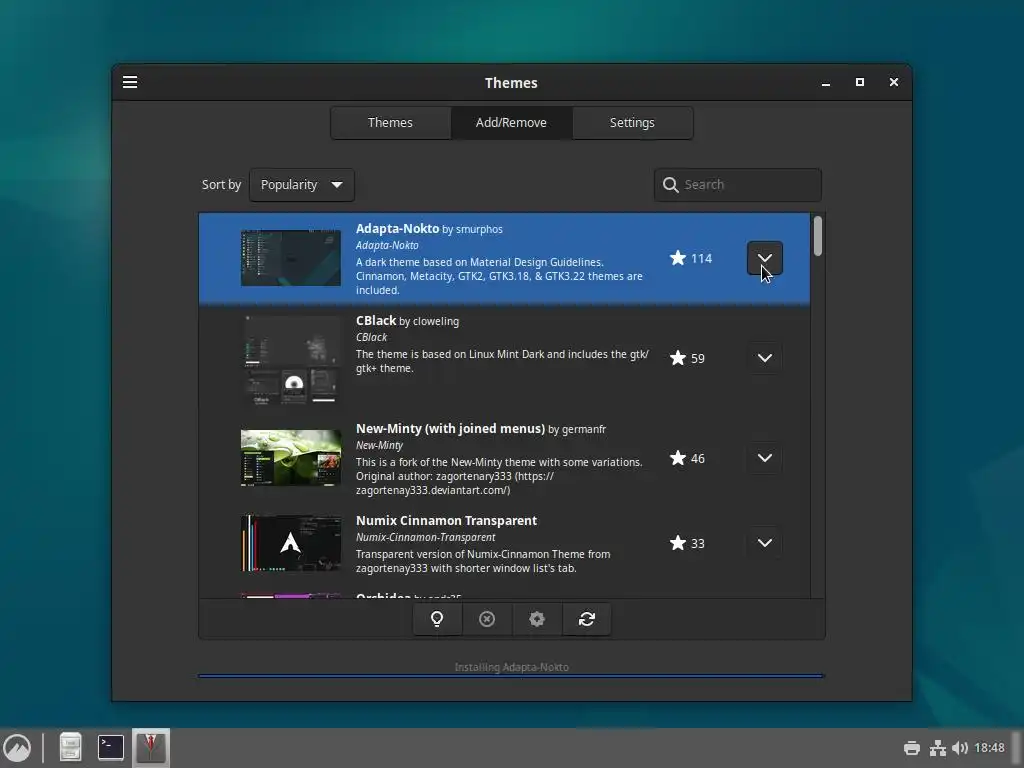Click the "Sort by" label
Image resolution: width=1024 pixels, height=768 pixels.
pyautogui.click(x=221, y=185)
